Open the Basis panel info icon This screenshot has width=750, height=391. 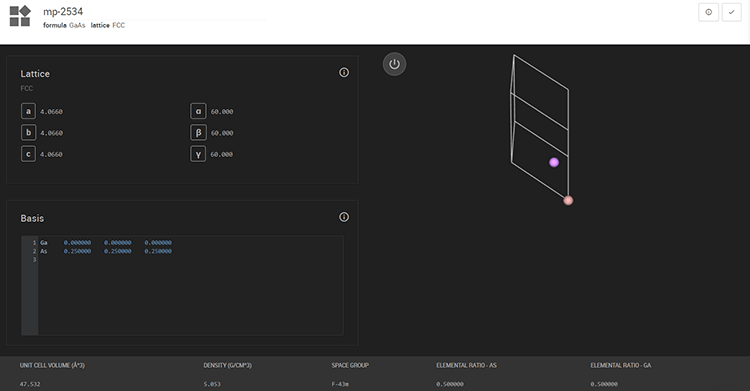click(x=344, y=217)
